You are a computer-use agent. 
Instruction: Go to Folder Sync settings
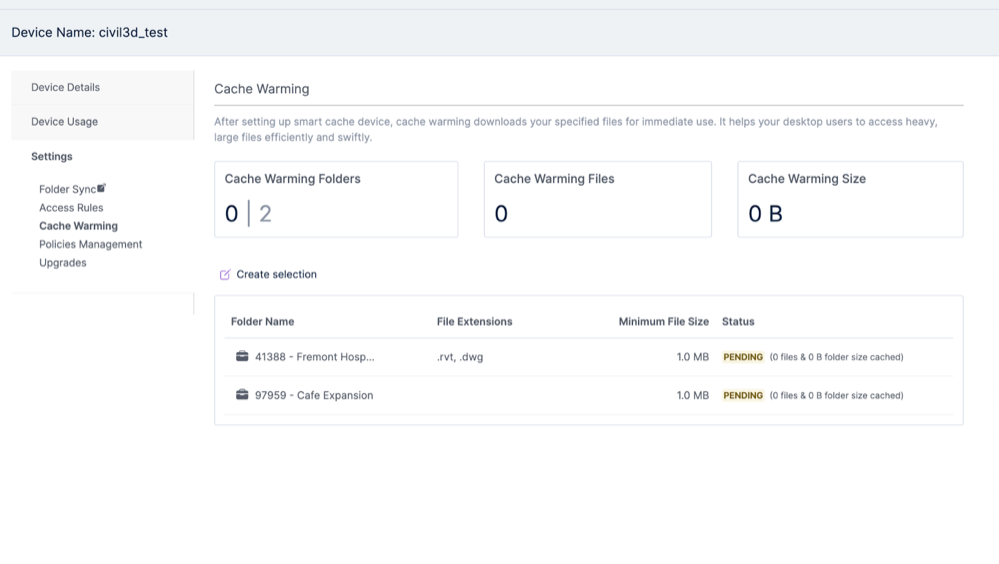(x=68, y=189)
